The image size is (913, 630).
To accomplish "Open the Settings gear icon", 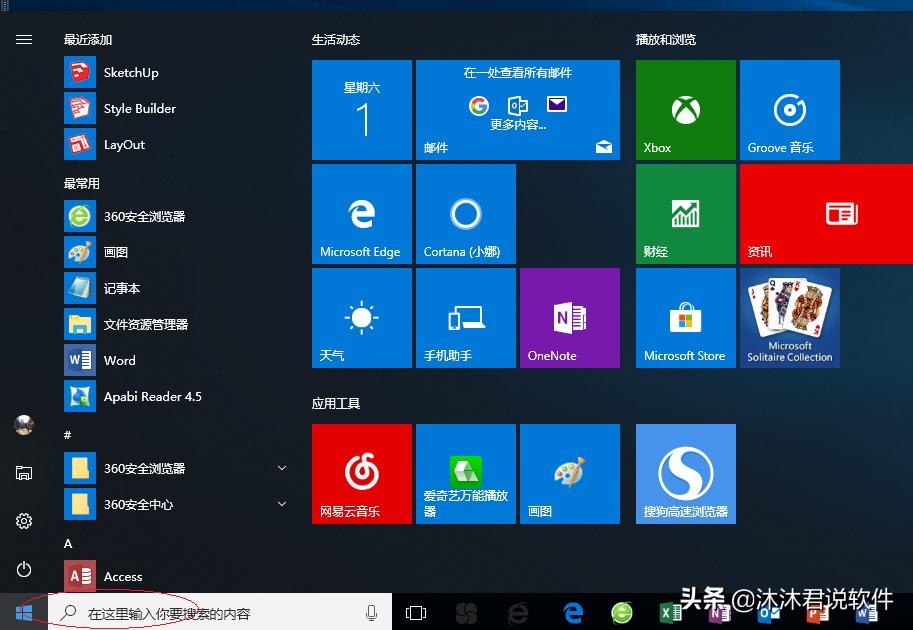I will 24,521.
